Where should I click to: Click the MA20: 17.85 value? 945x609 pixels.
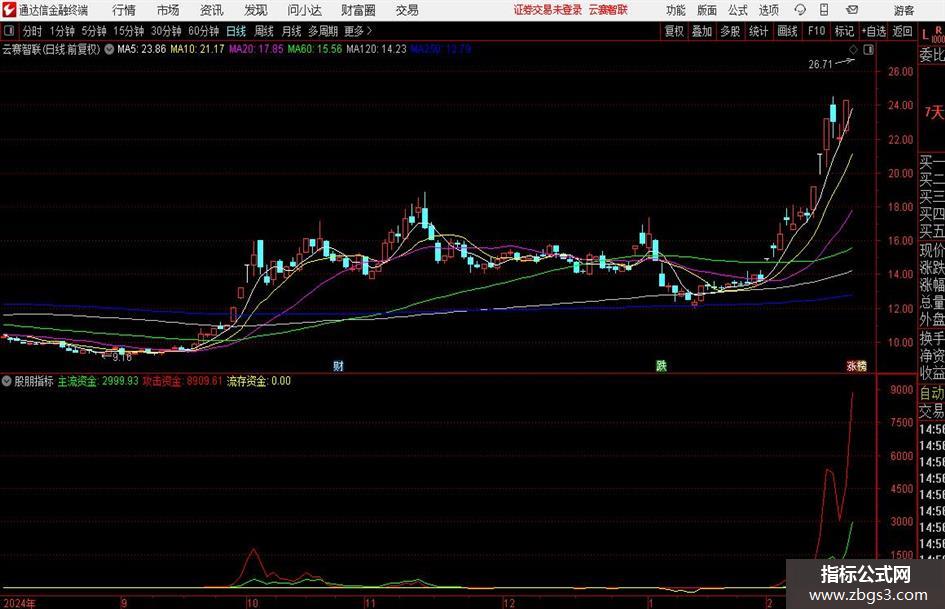point(256,49)
